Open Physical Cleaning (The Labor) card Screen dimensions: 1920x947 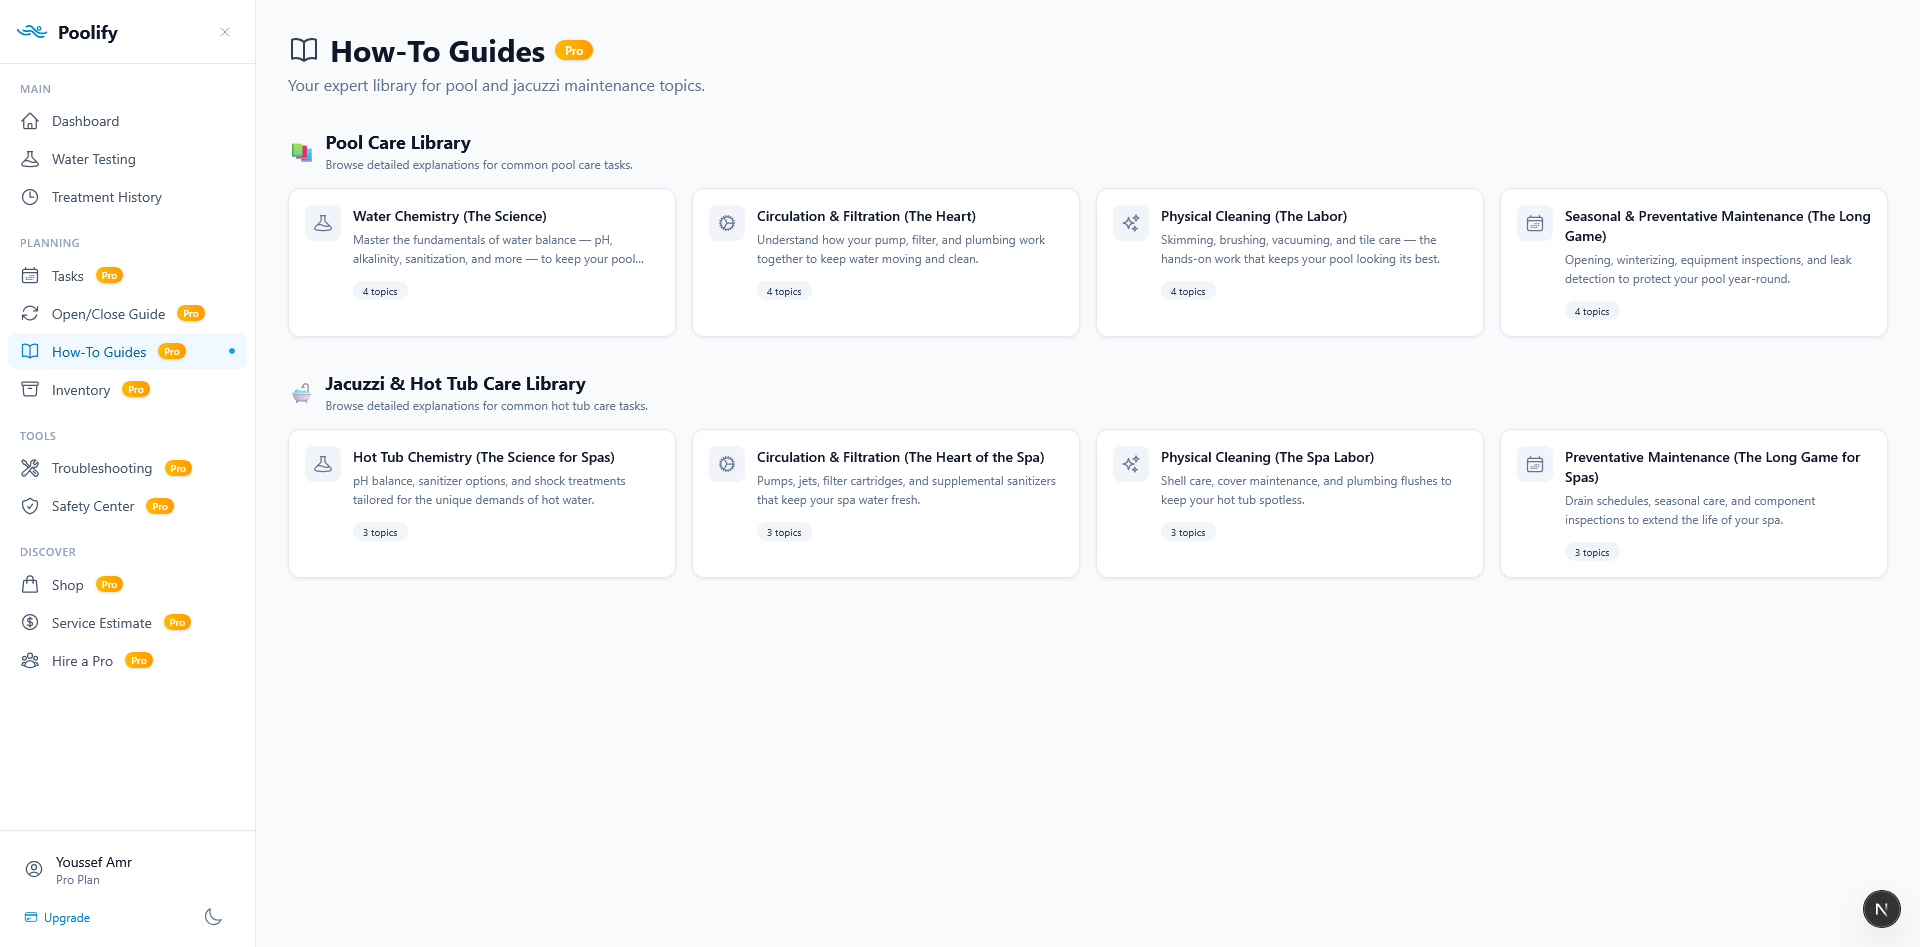click(x=1290, y=262)
